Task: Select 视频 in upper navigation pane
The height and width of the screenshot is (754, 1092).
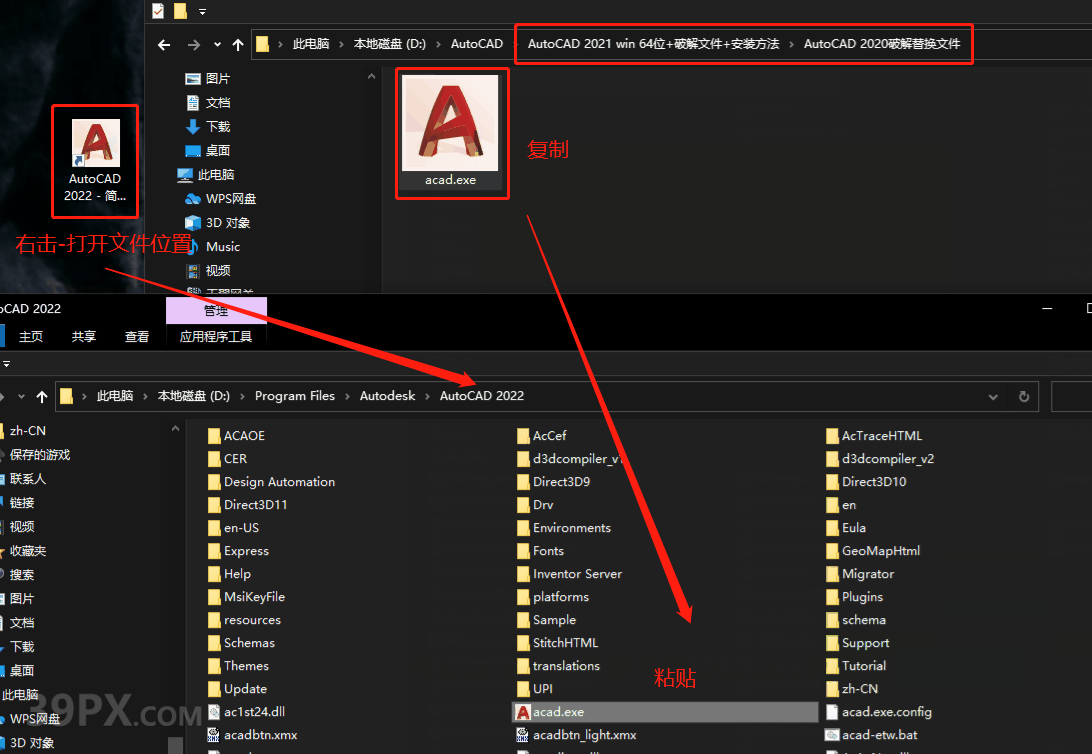Action: pos(208,271)
